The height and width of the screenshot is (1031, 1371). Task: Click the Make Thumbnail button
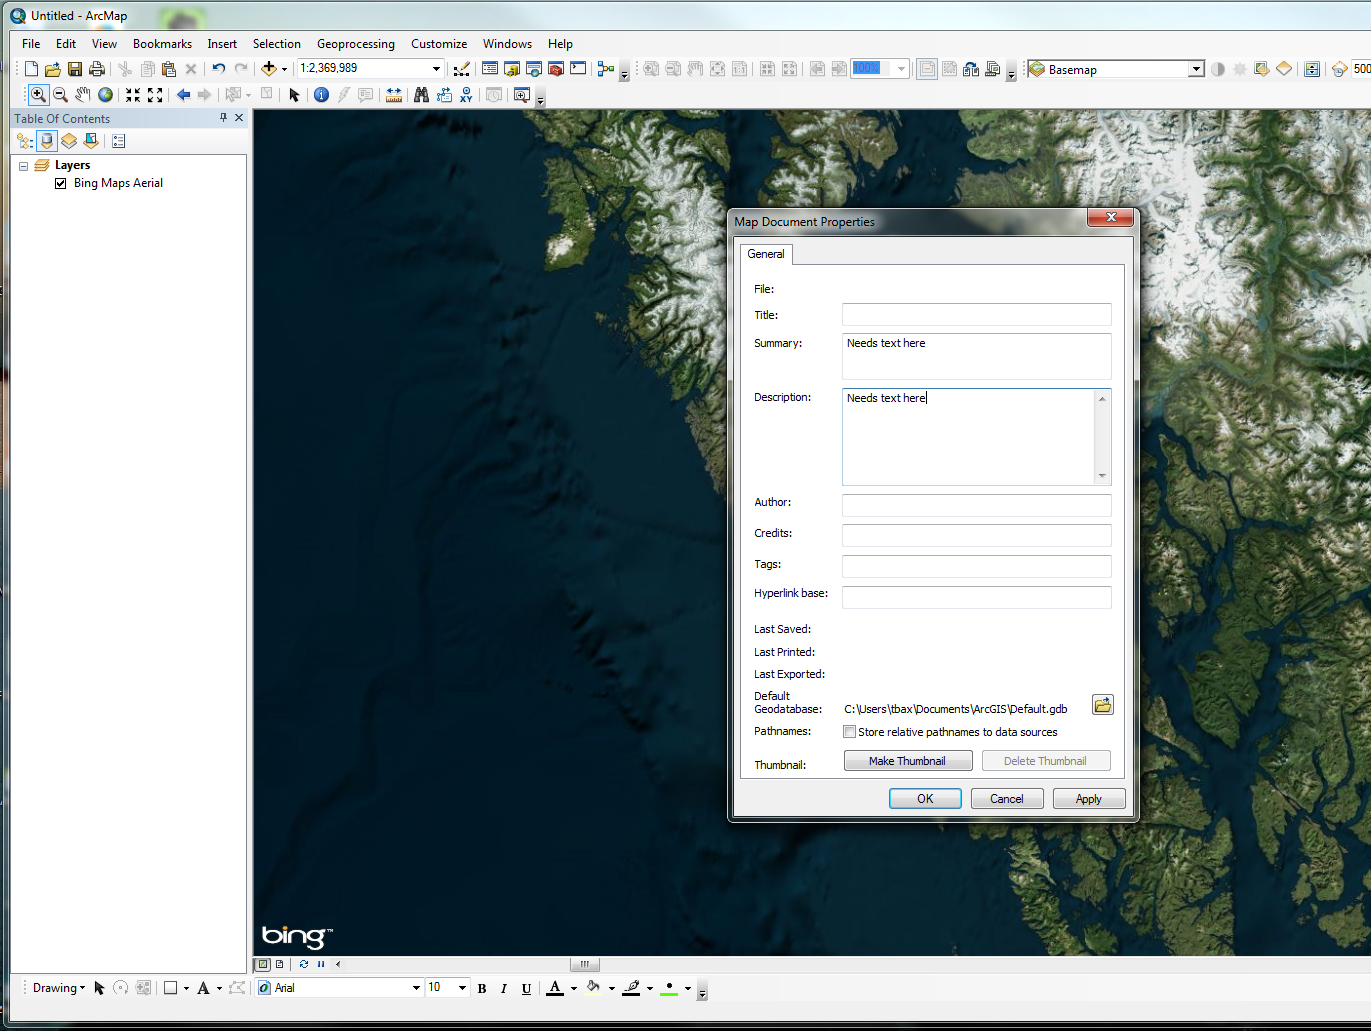907,761
